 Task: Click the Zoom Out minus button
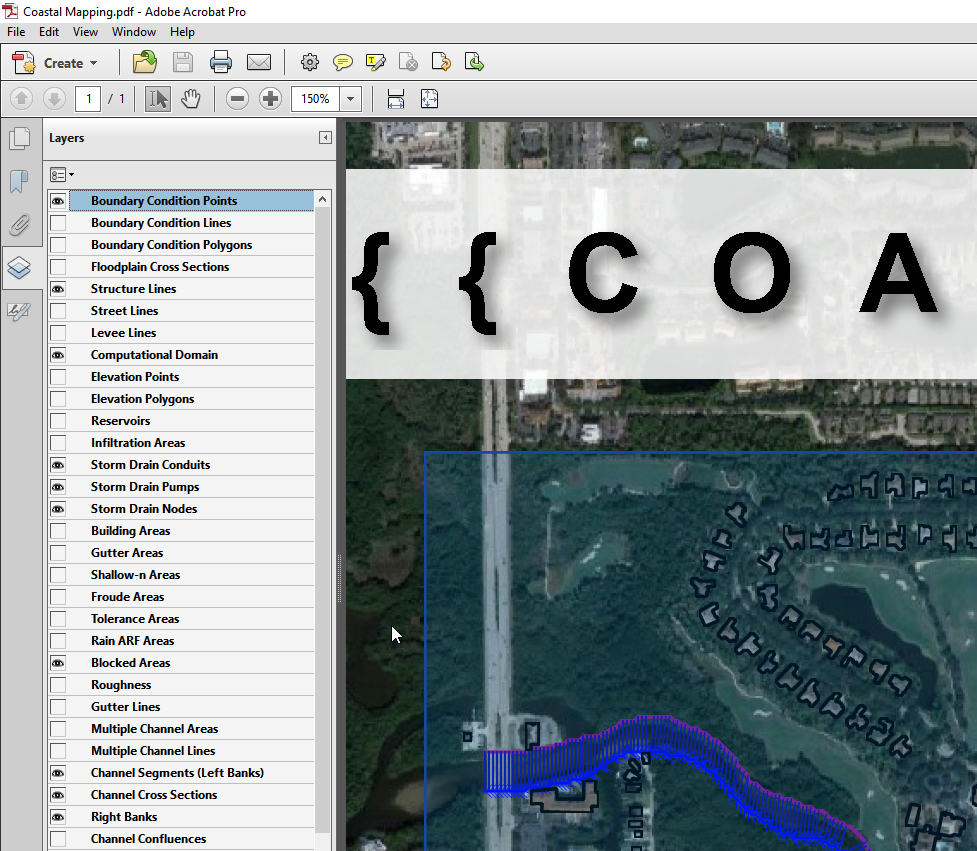click(237, 99)
